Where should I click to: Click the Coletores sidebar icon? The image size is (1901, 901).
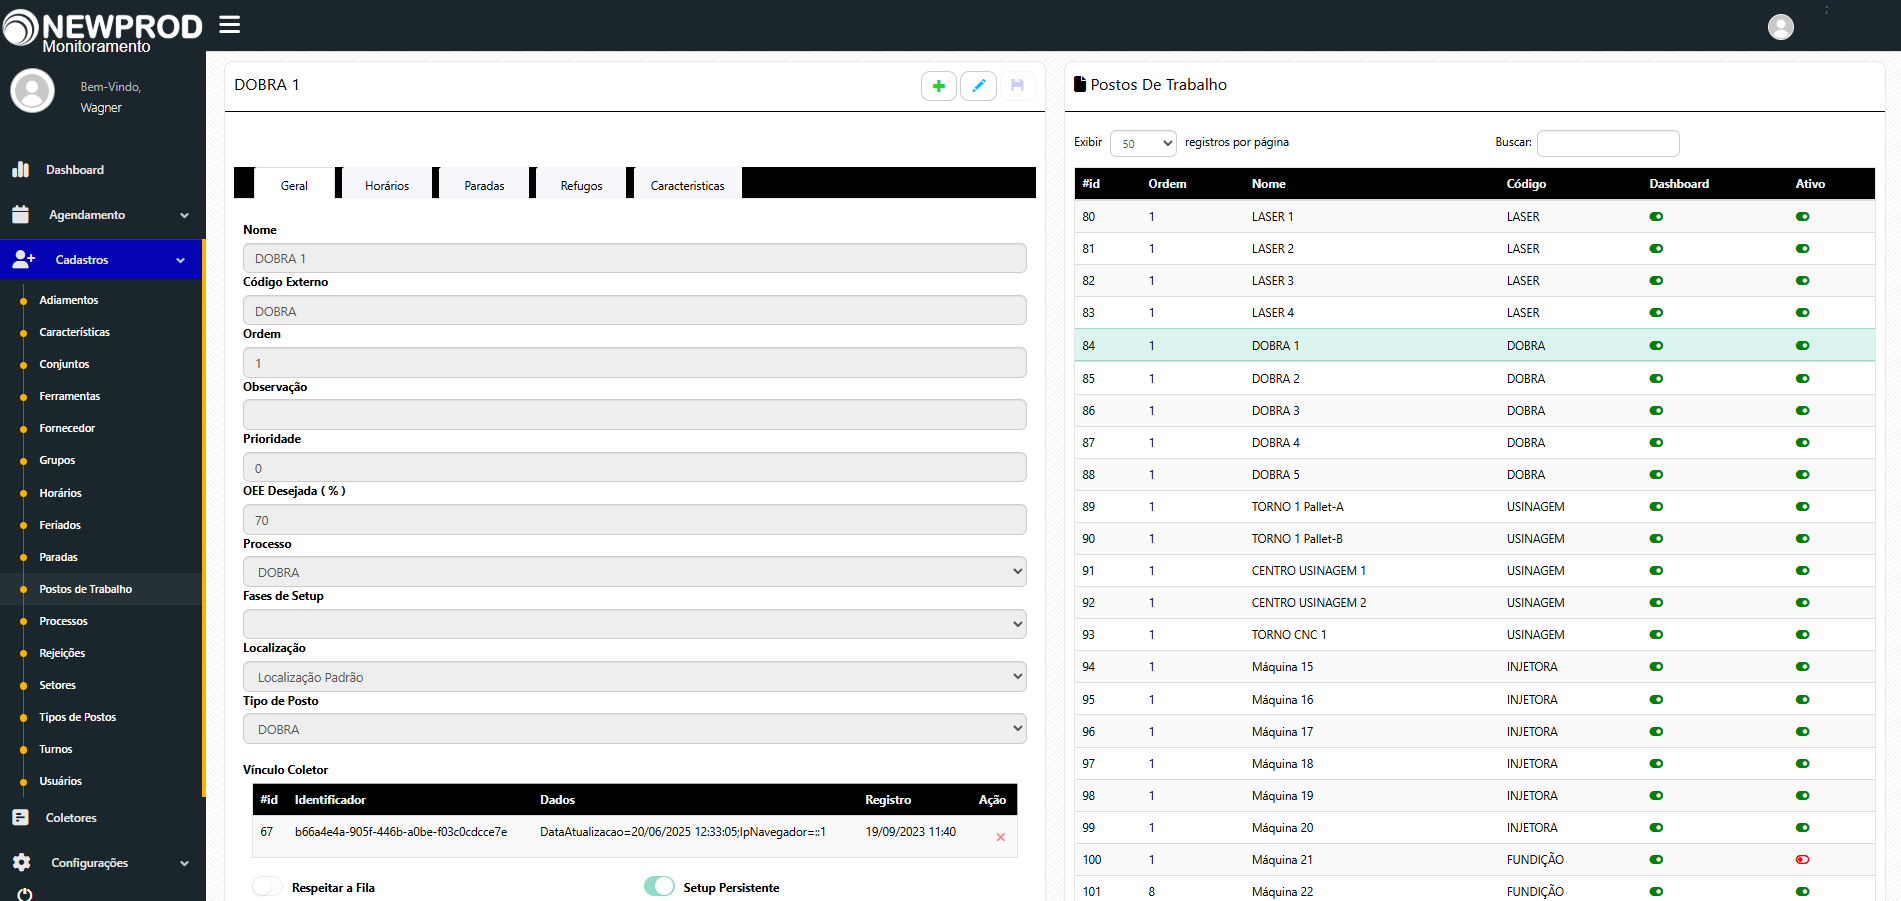(x=21, y=818)
